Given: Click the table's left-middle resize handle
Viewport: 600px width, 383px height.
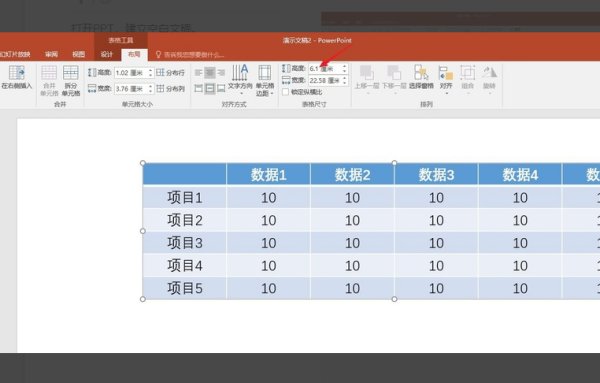Looking at the screenshot, I should 143,231.
